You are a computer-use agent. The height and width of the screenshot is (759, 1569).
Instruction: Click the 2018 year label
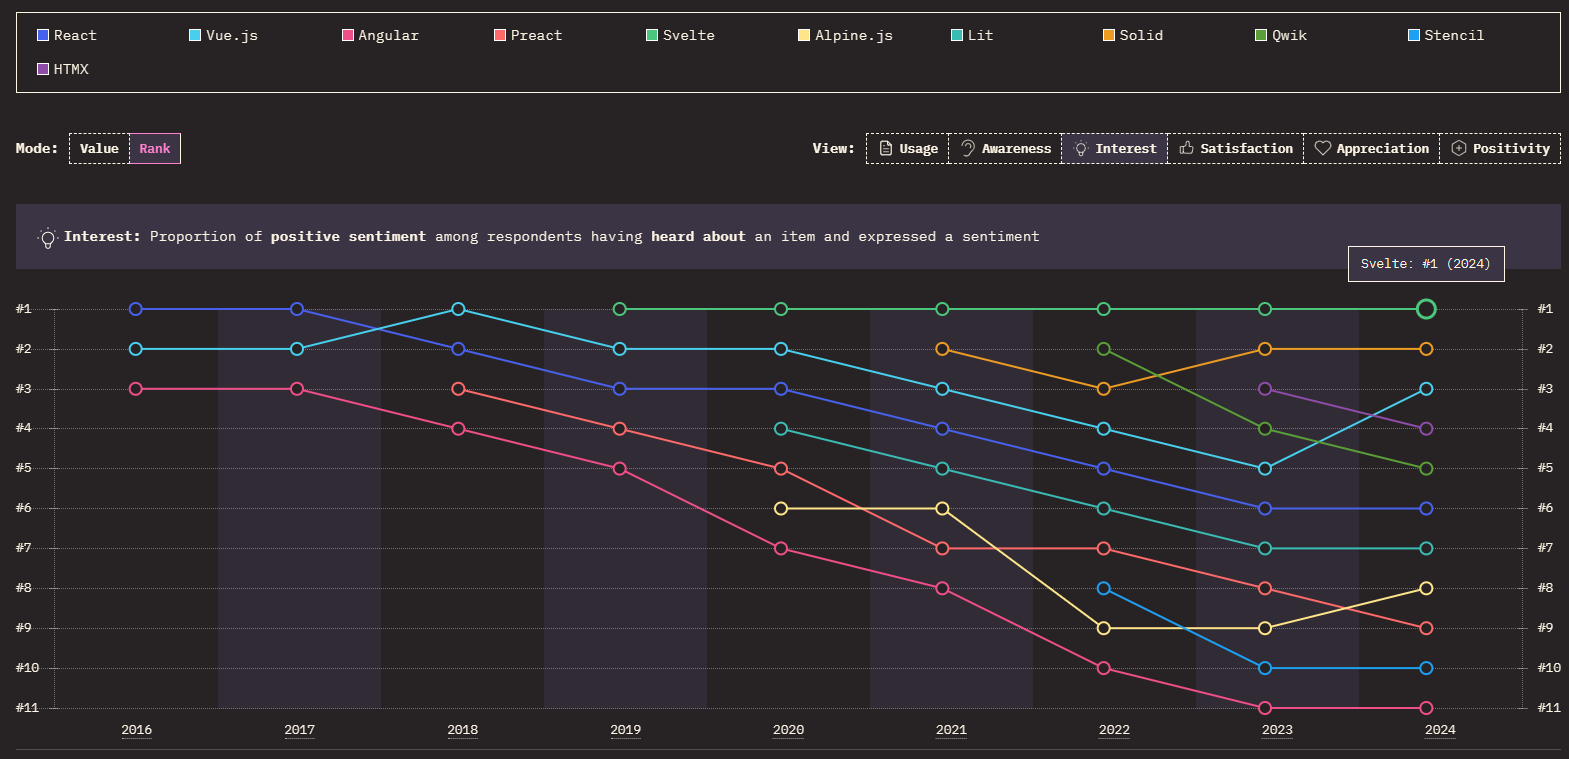coord(463,730)
